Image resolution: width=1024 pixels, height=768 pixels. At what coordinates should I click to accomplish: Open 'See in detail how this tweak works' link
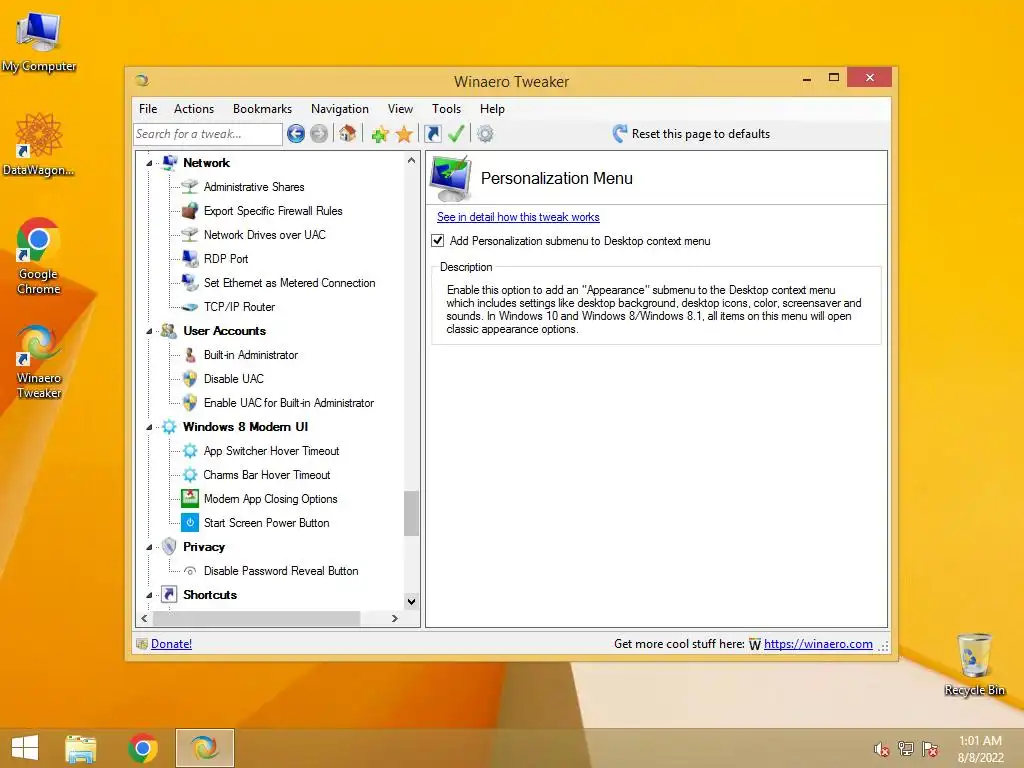(518, 217)
